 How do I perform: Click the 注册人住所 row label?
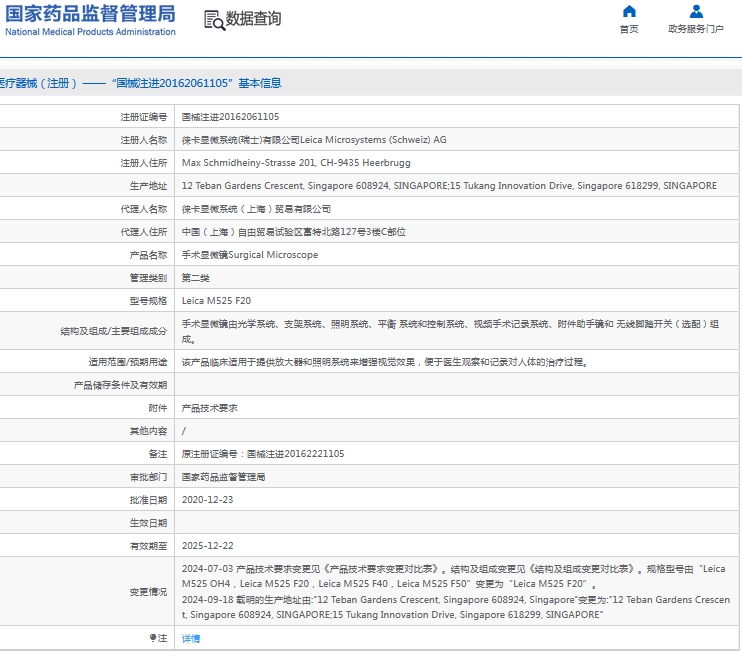(x=144, y=163)
